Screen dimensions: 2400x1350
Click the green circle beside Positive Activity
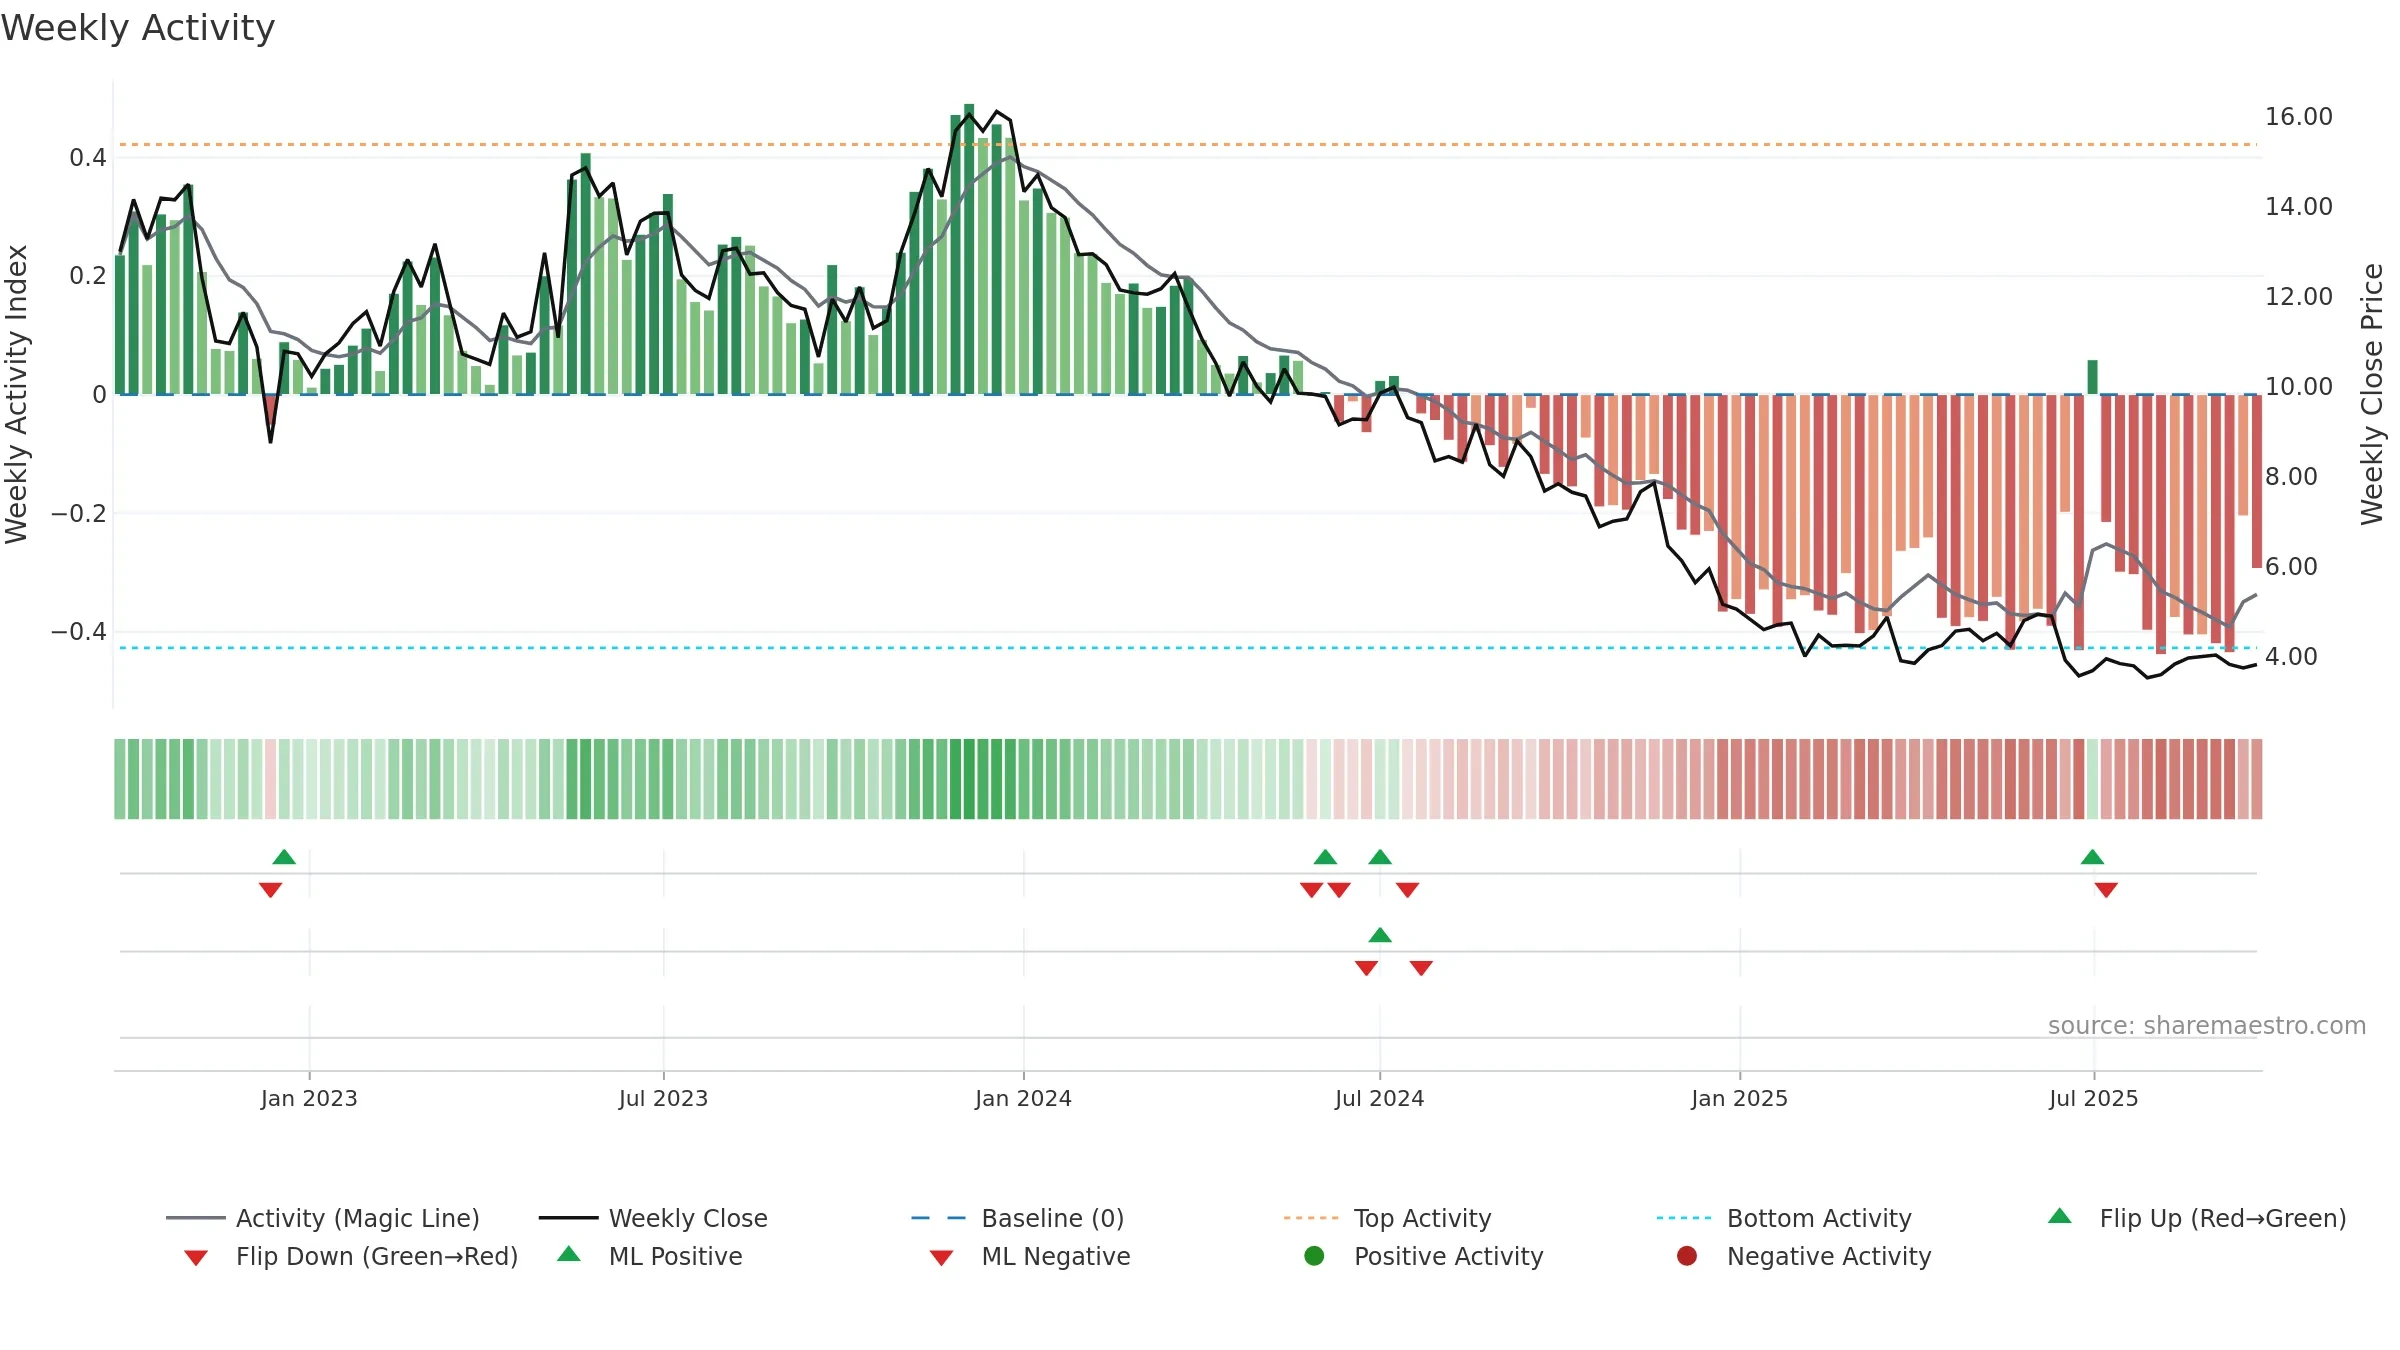pyautogui.click(x=1315, y=1256)
